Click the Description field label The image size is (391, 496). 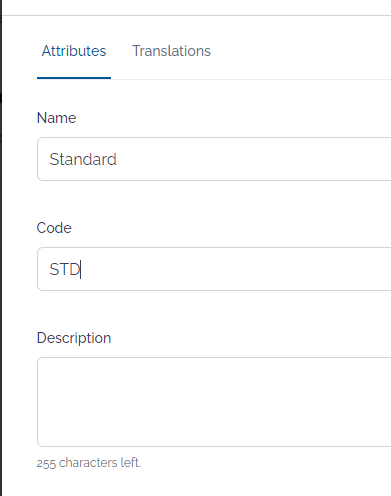click(x=74, y=338)
